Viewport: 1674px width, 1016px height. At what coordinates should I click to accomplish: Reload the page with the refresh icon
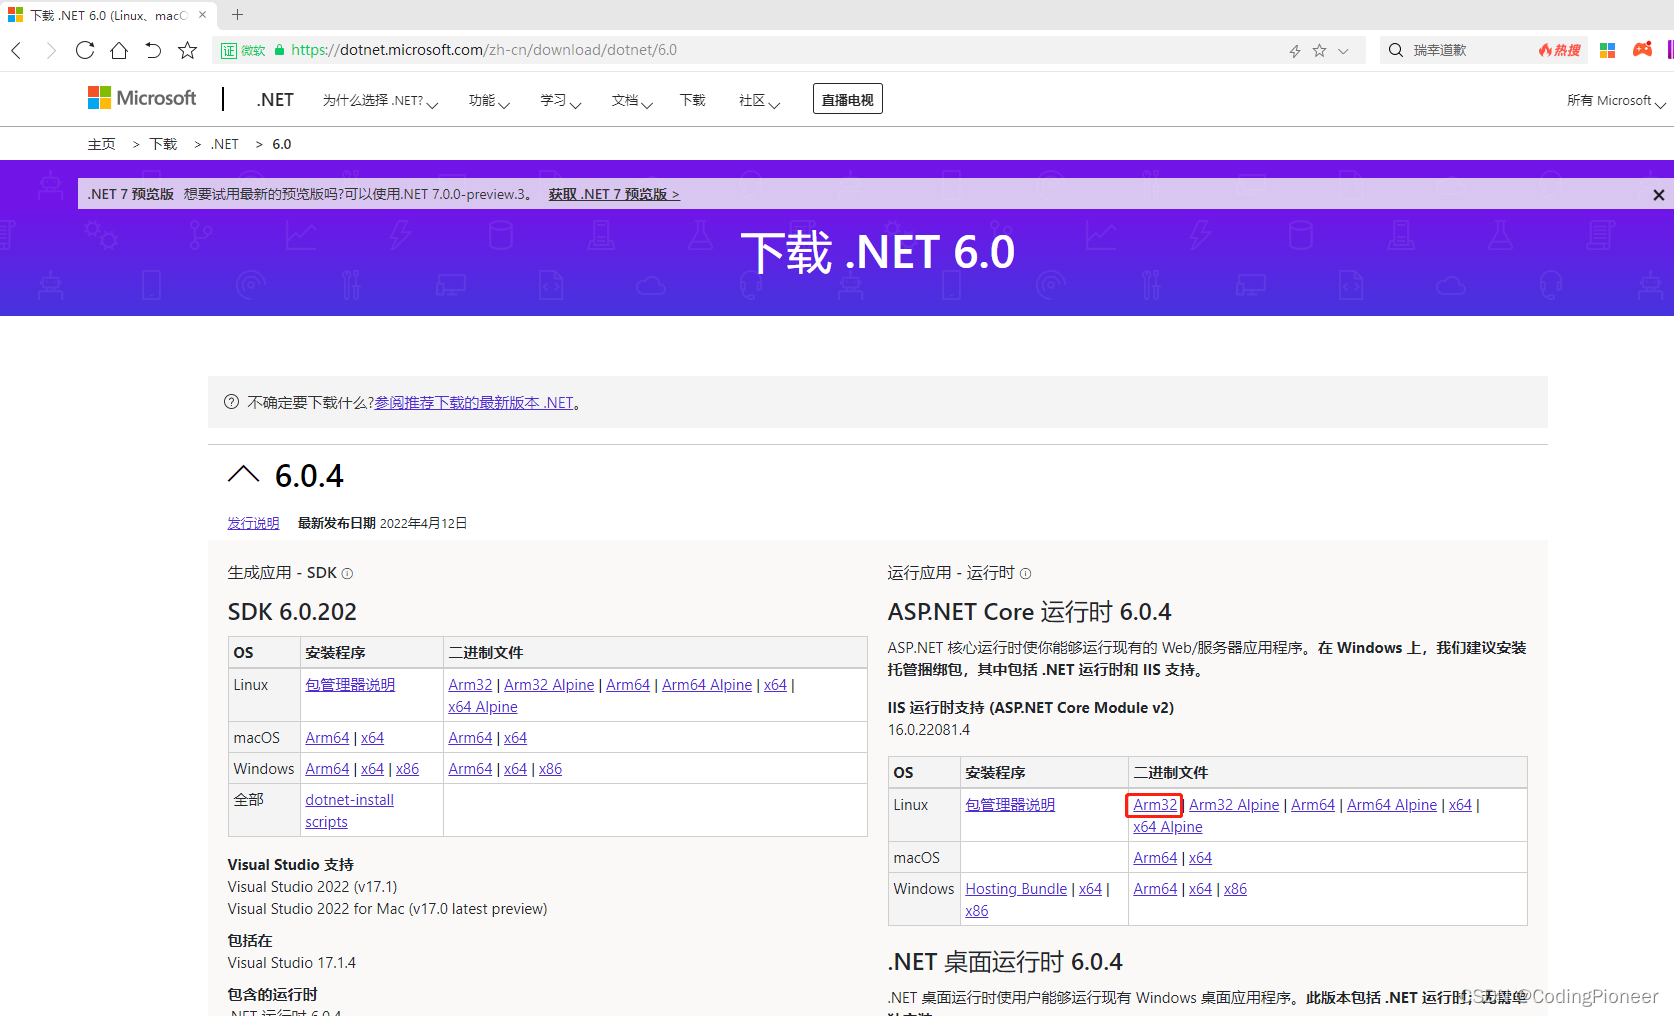[85, 50]
